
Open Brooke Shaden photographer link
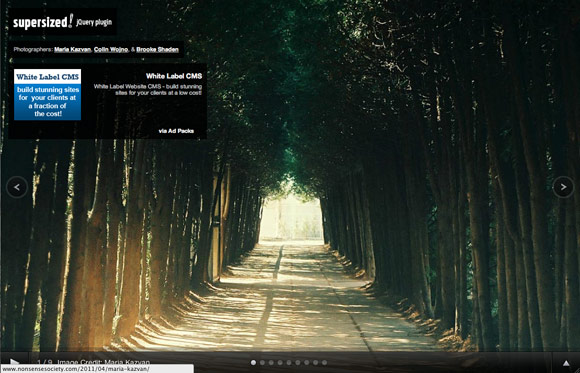[158, 49]
